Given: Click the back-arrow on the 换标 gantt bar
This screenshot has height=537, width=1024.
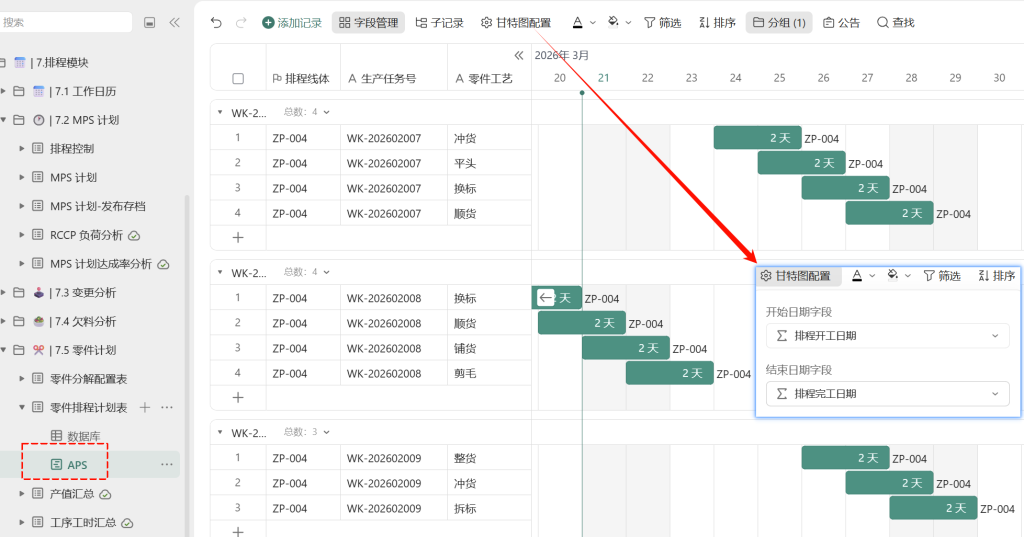Looking at the screenshot, I should tap(545, 298).
